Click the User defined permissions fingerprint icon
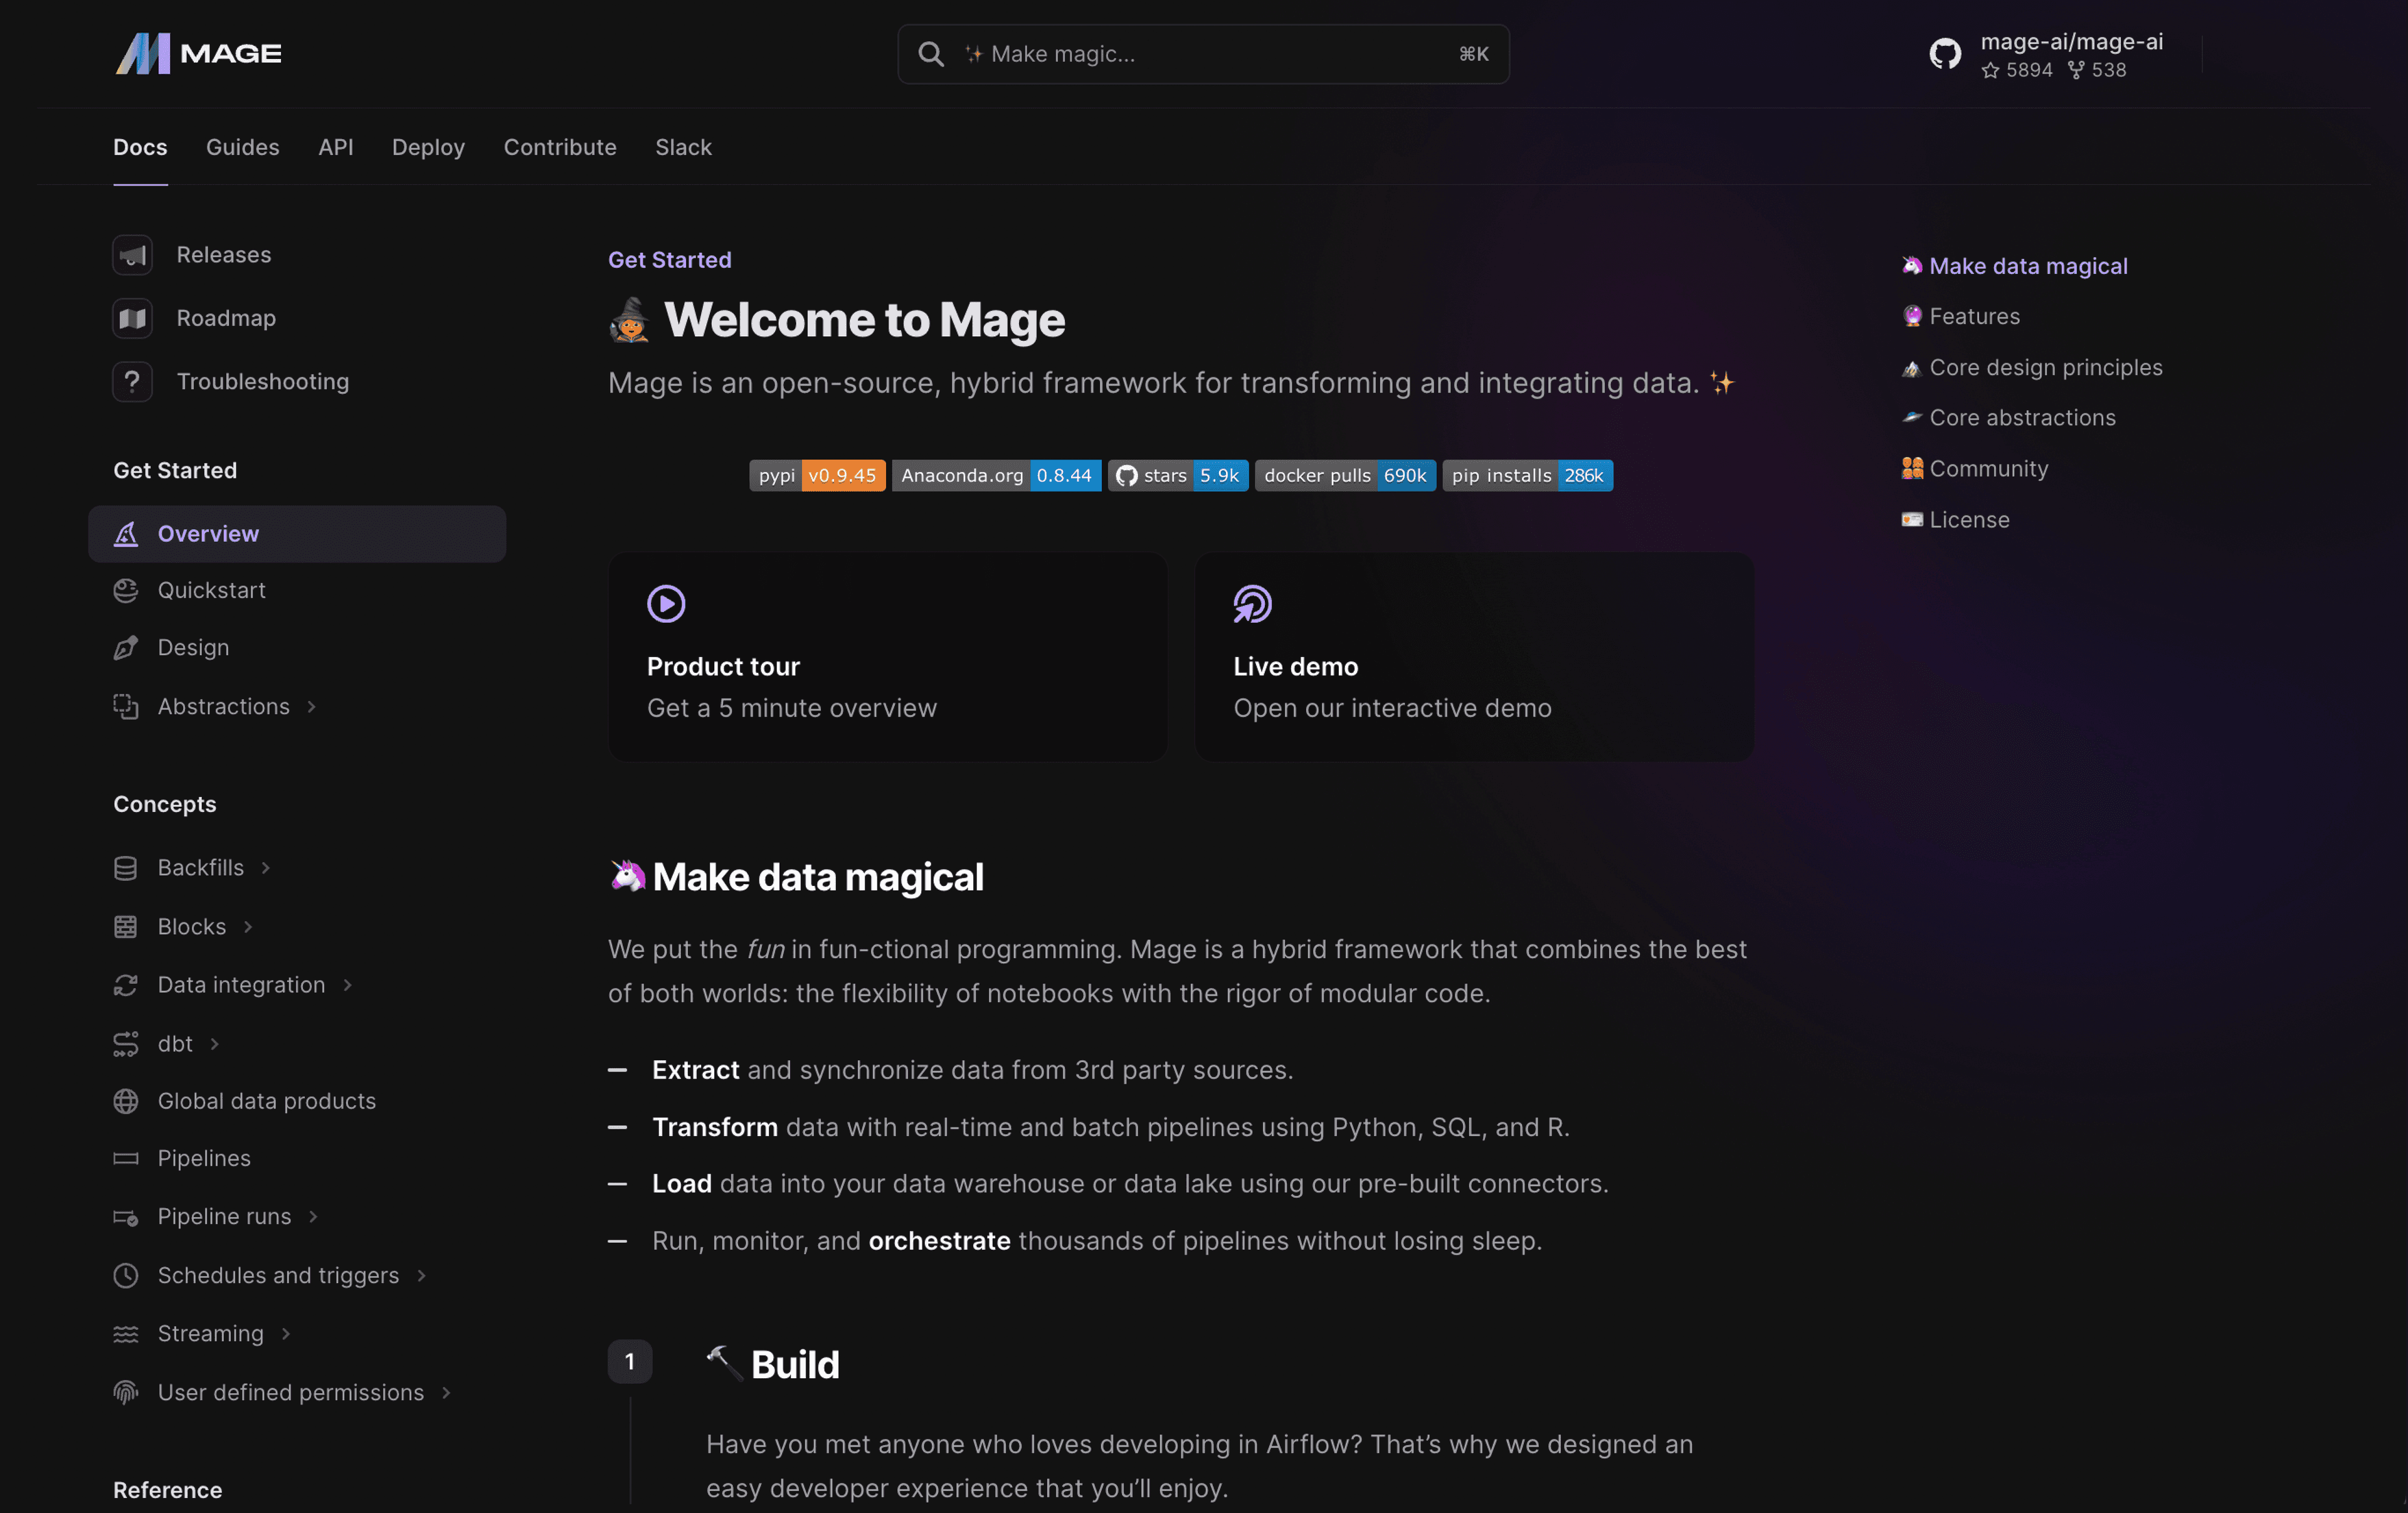The width and height of the screenshot is (2408, 1513). pyautogui.click(x=125, y=1392)
